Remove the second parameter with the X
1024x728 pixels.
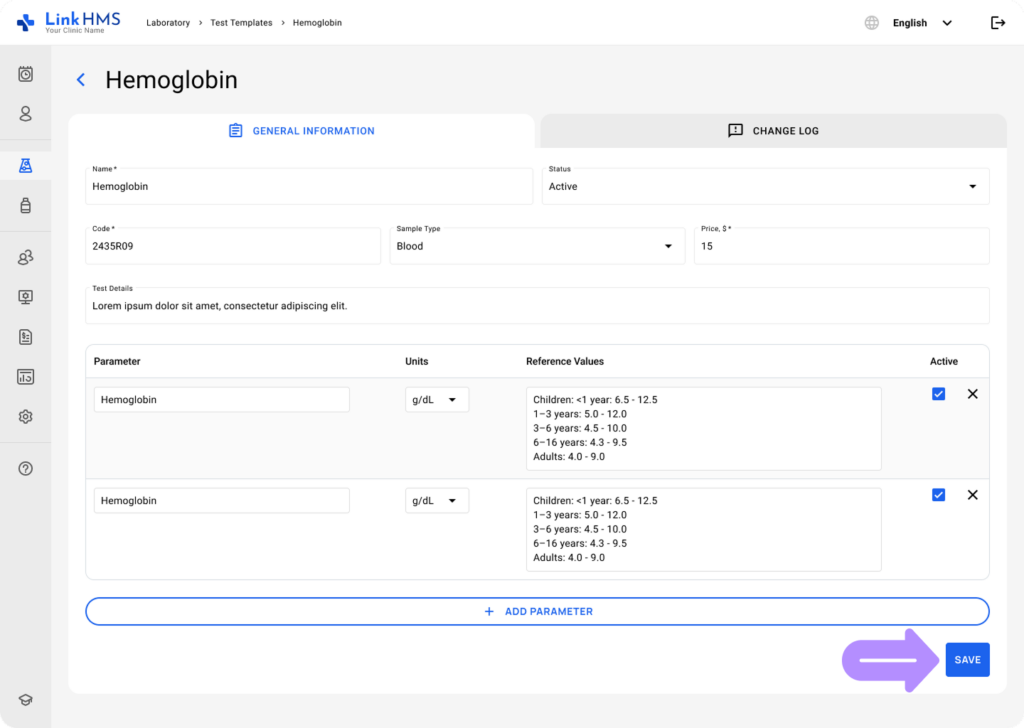[972, 494]
